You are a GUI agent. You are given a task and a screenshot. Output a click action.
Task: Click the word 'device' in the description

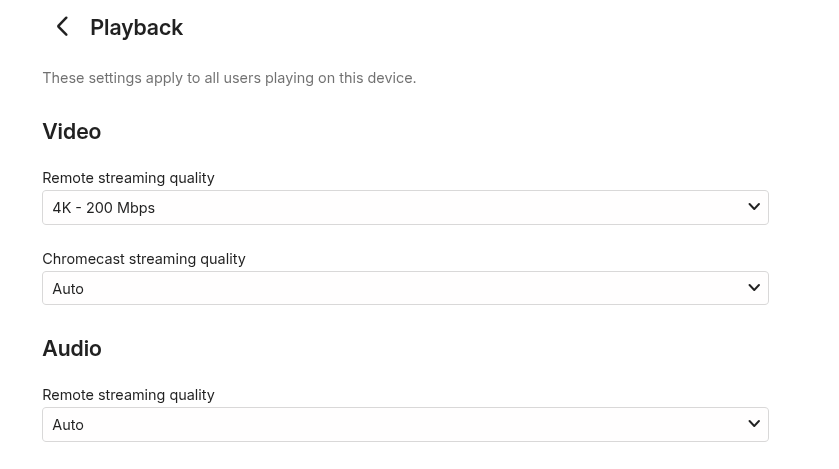click(x=392, y=78)
